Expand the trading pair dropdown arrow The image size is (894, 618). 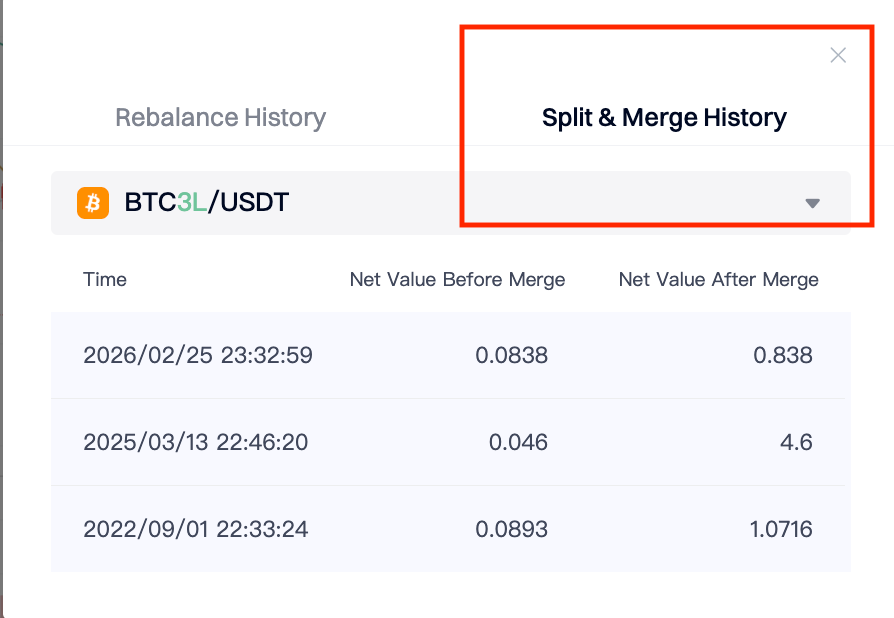(812, 203)
